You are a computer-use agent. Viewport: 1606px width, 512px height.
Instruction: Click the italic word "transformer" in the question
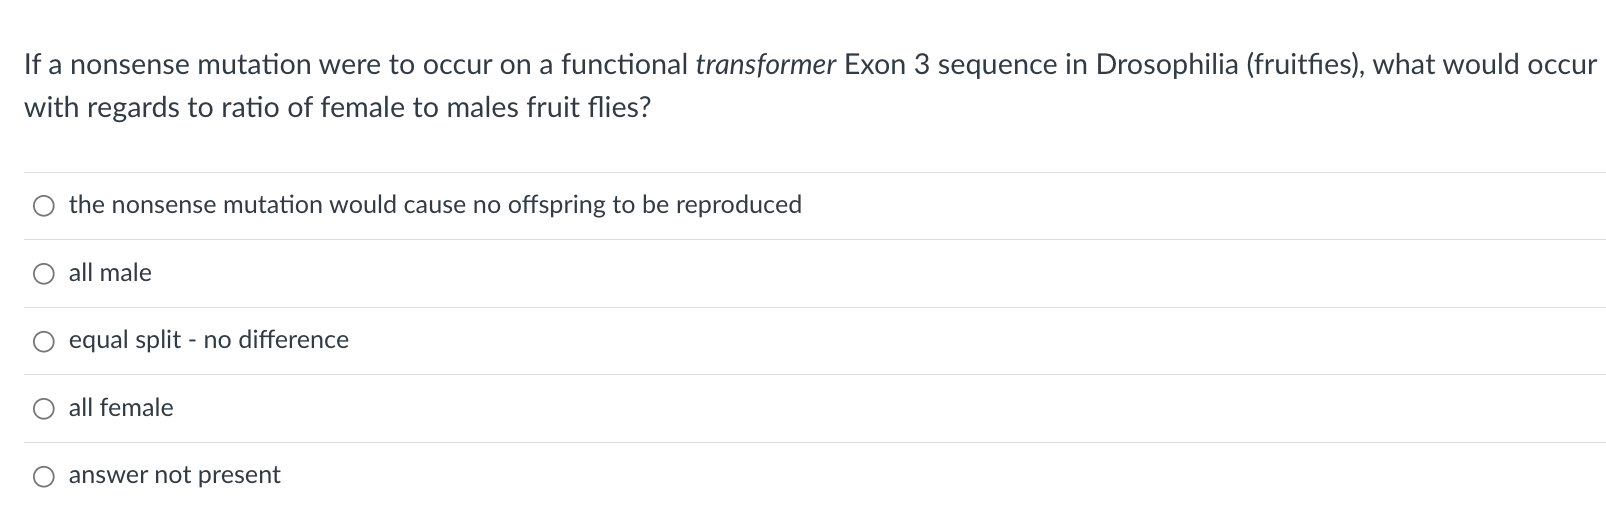coord(765,65)
